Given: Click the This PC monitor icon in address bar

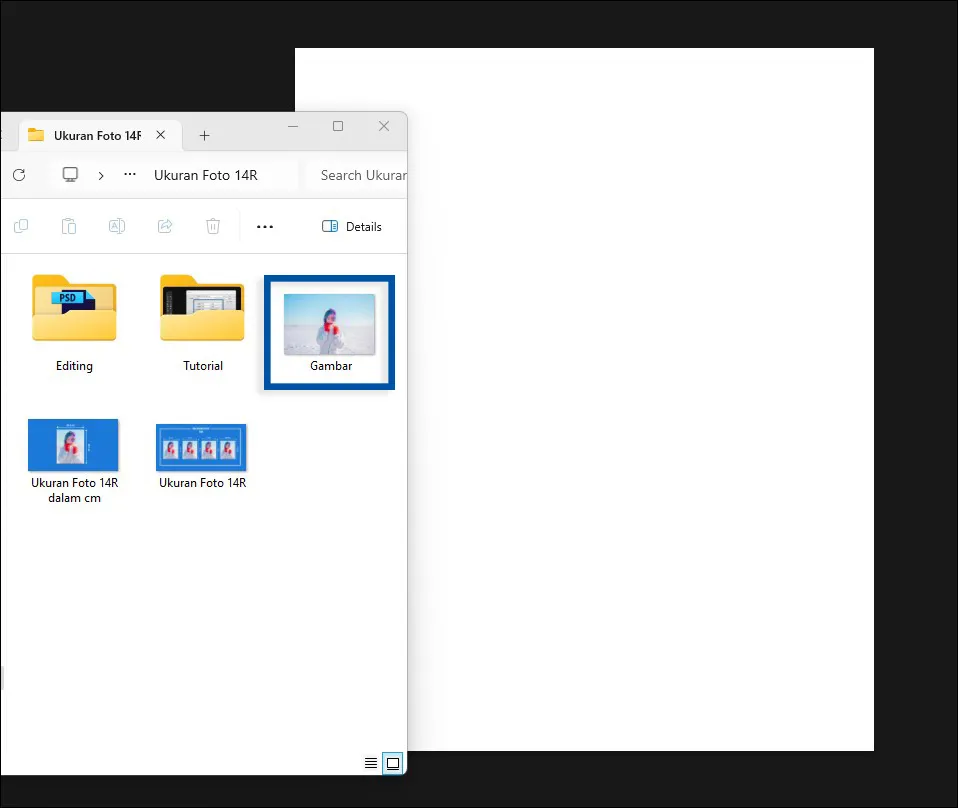Looking at the screenshot, I should (x=70, y=175).
